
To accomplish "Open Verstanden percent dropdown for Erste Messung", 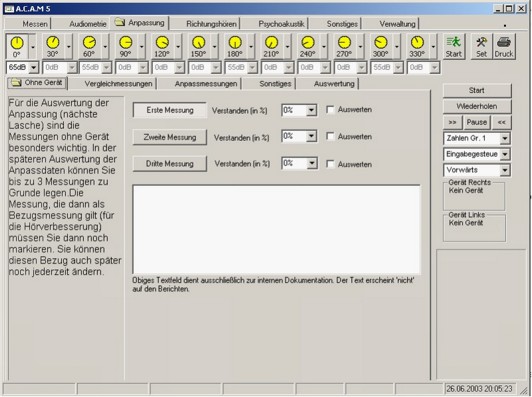I will [311, 110].
